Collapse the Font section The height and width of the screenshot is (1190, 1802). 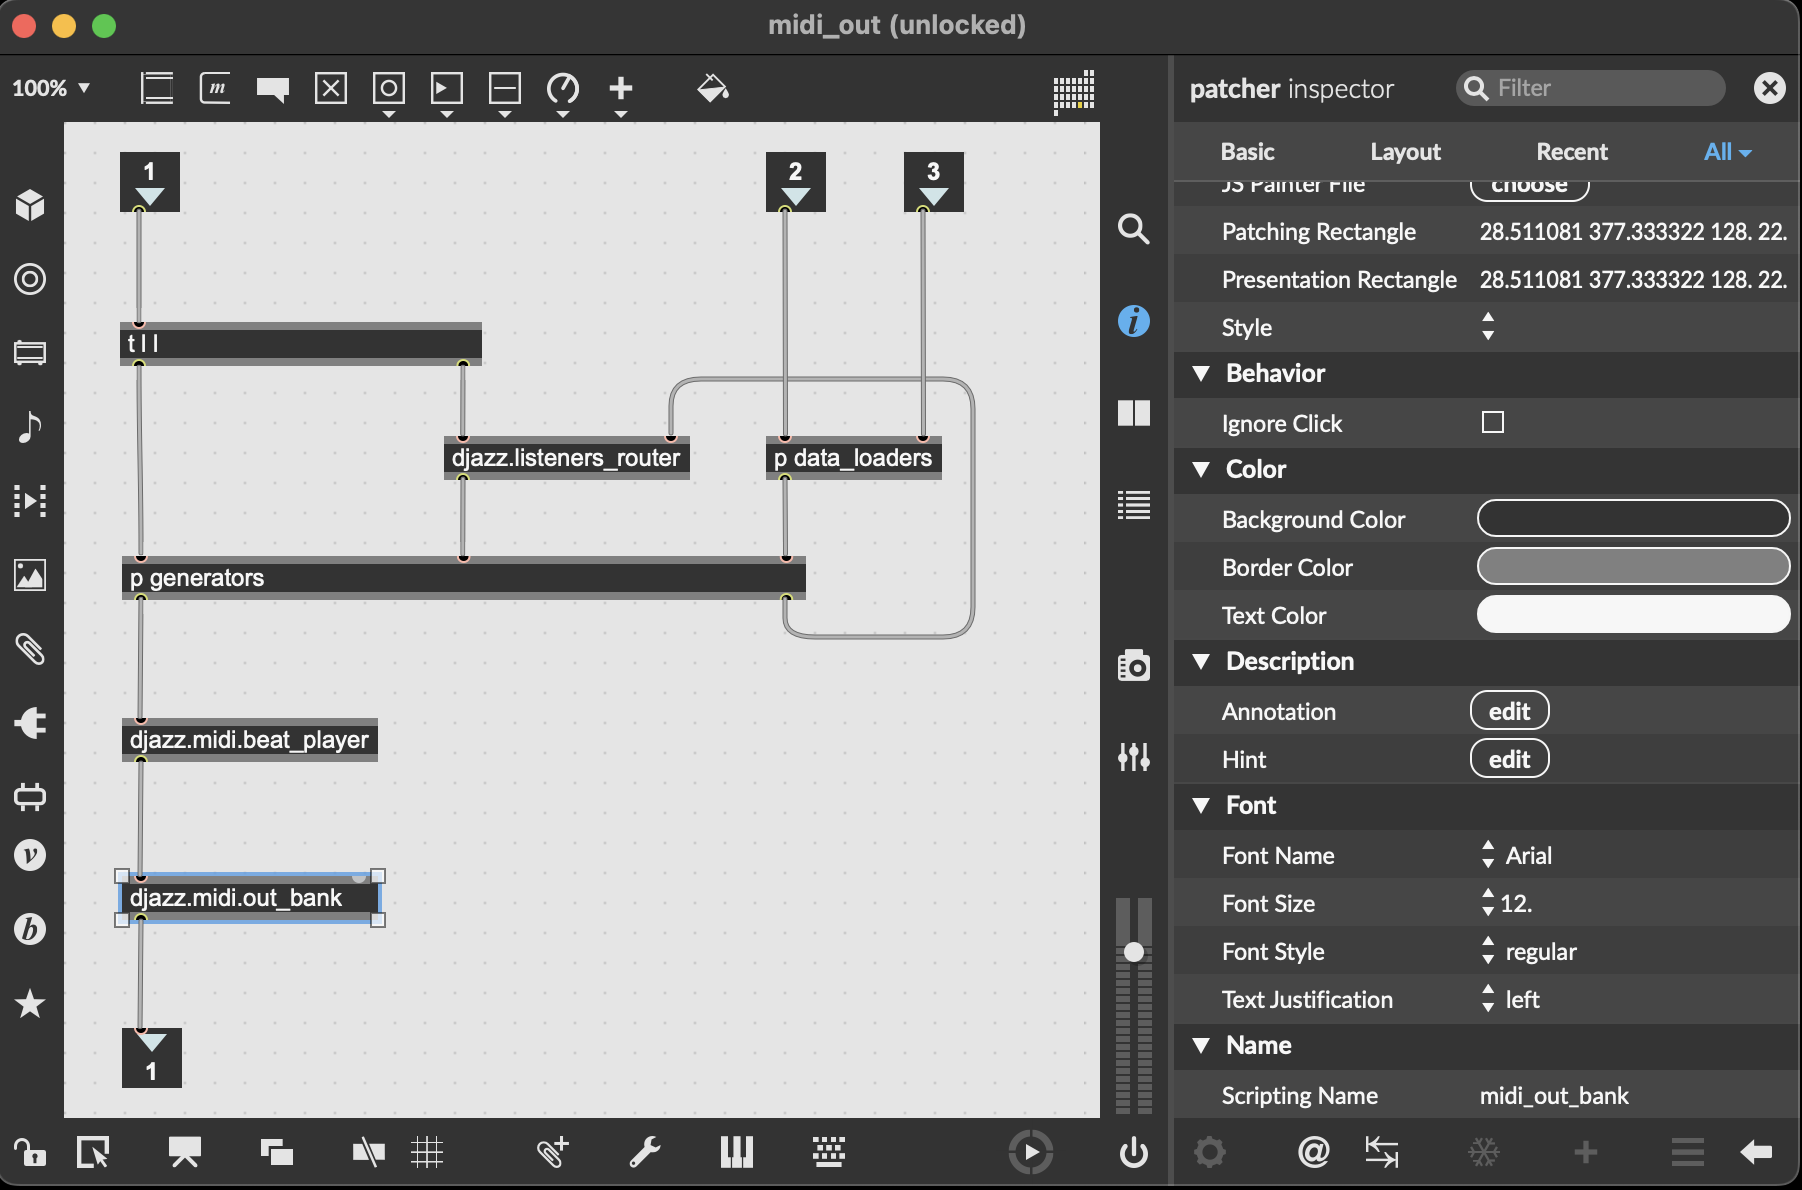1201,806
